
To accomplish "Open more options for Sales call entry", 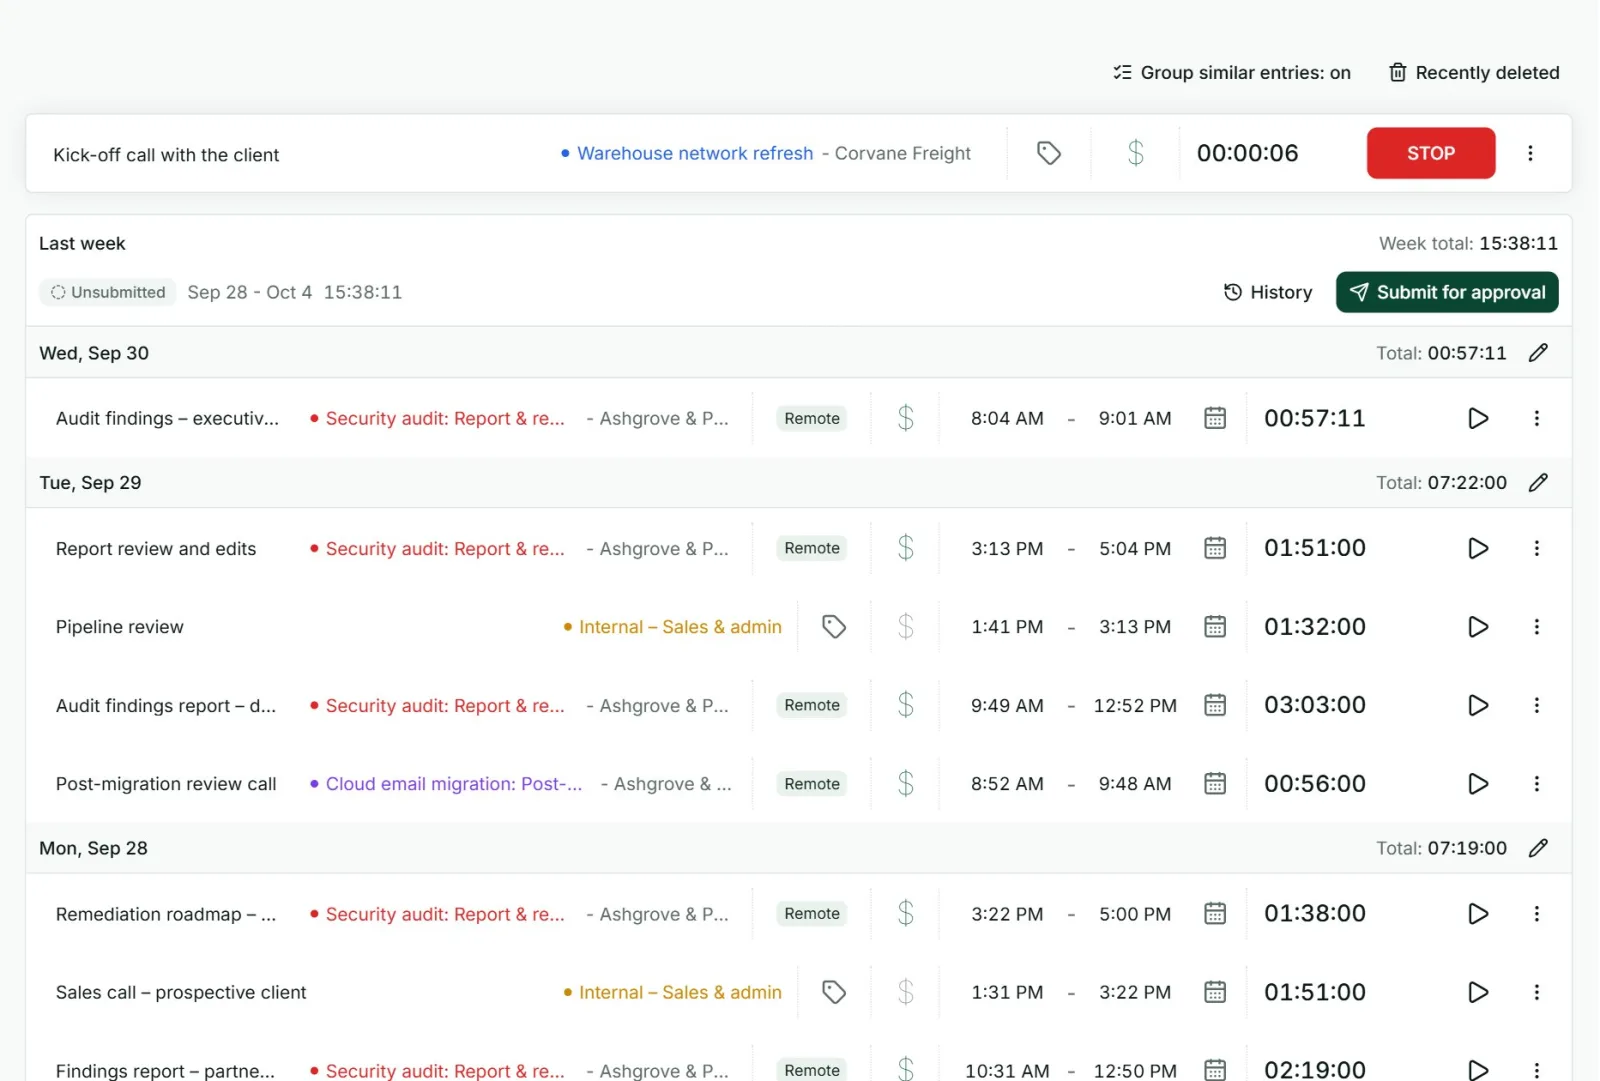I will coord(1537,992).
